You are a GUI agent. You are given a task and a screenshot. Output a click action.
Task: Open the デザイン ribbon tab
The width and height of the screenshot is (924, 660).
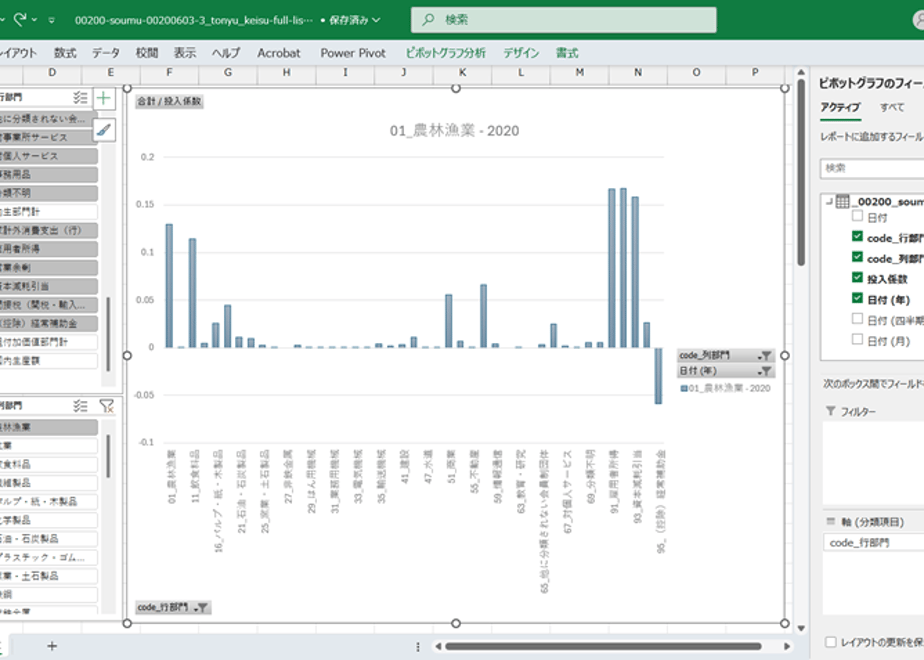521,53
